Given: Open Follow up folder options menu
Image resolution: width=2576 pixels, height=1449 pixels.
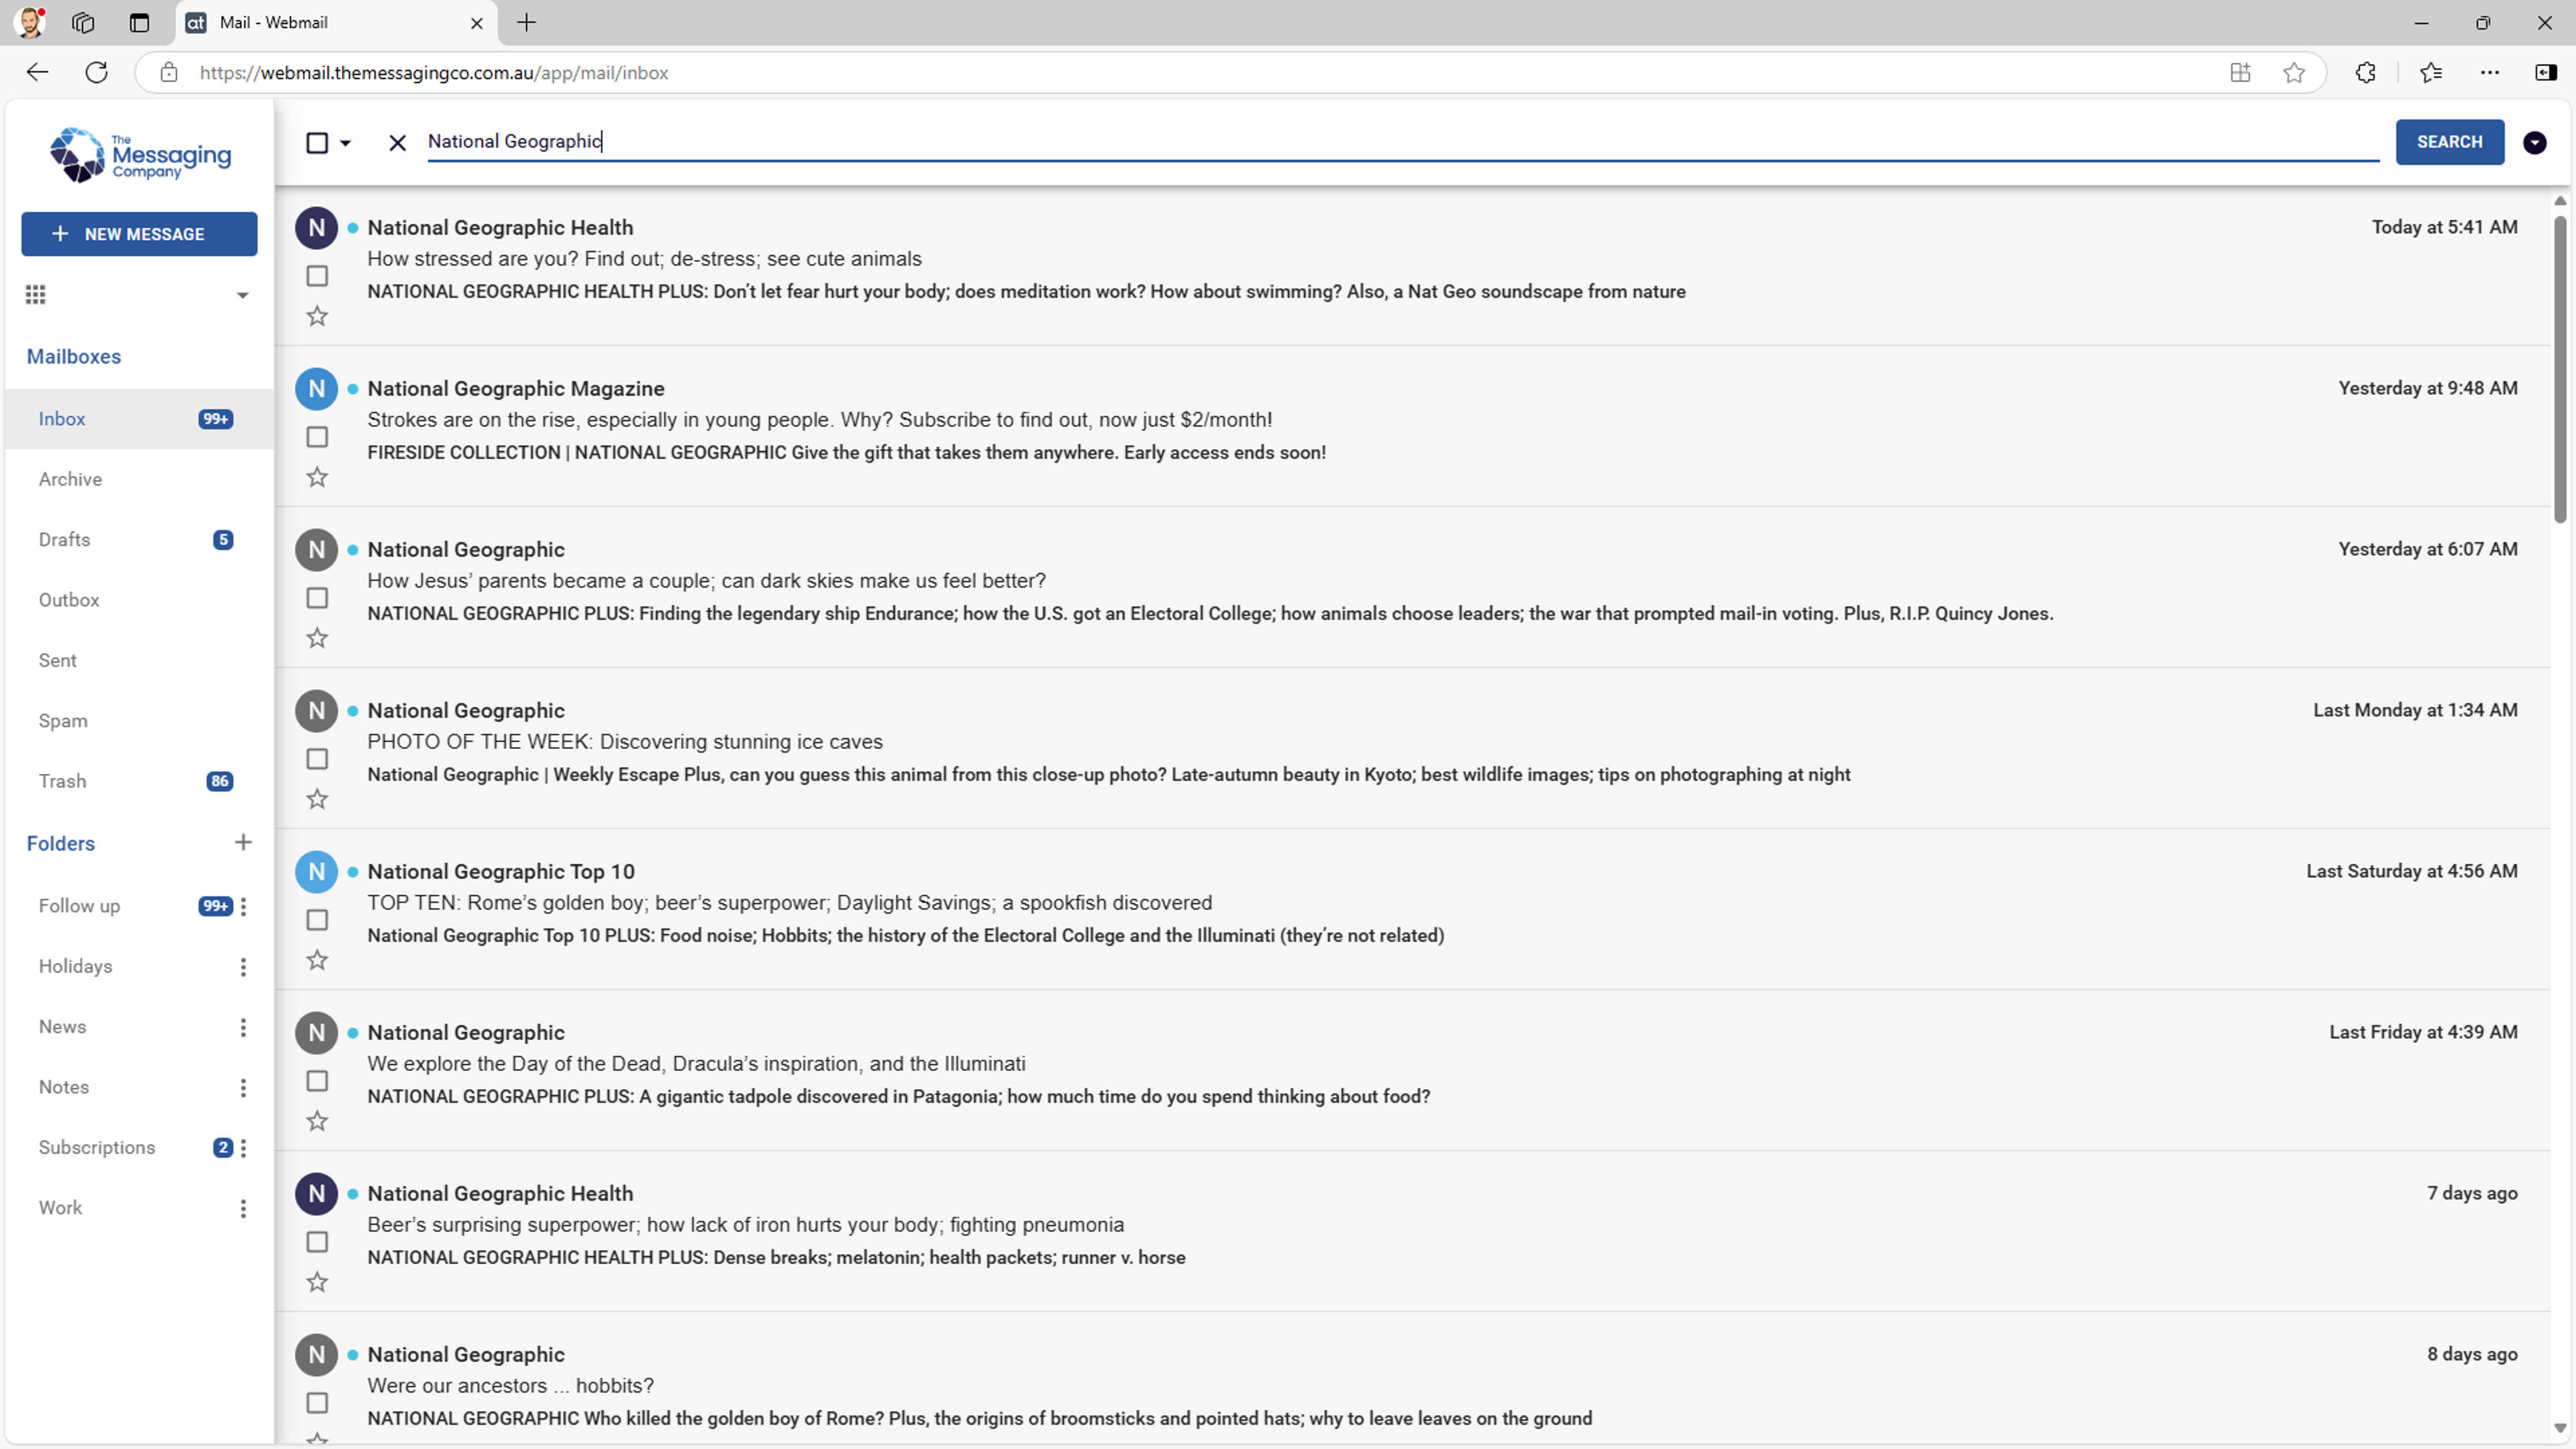Looking at the screenshot, I should pos(243,906).
